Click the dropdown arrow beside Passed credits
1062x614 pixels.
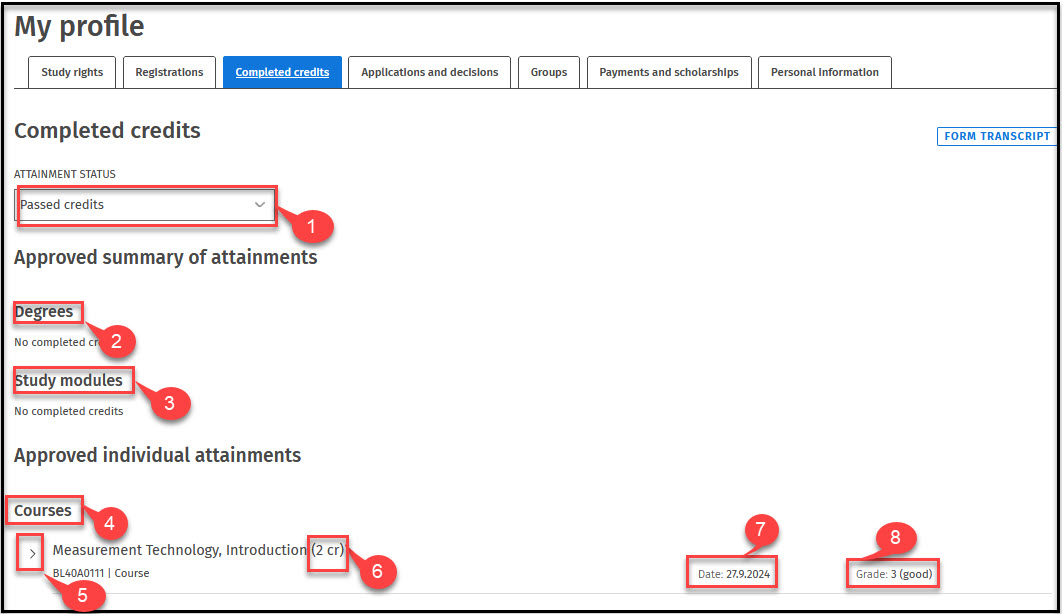tap(260, 205)
